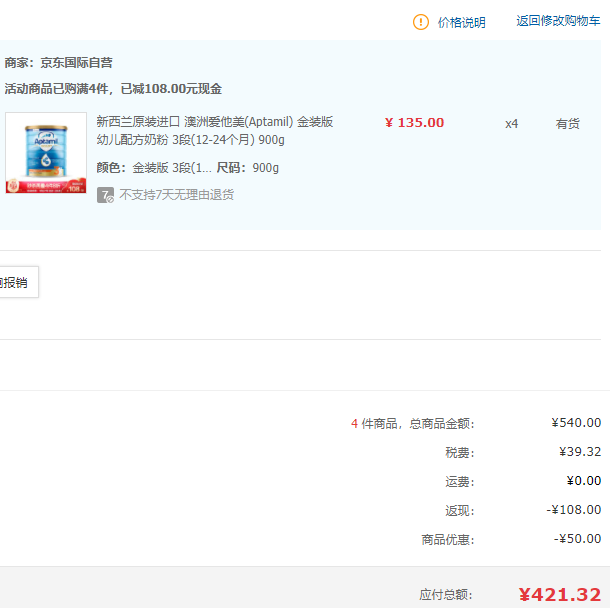610x608 pixels.
Task: Click 返回修改购物车 link
Action: pyautogui.click(x=558, y=21)
